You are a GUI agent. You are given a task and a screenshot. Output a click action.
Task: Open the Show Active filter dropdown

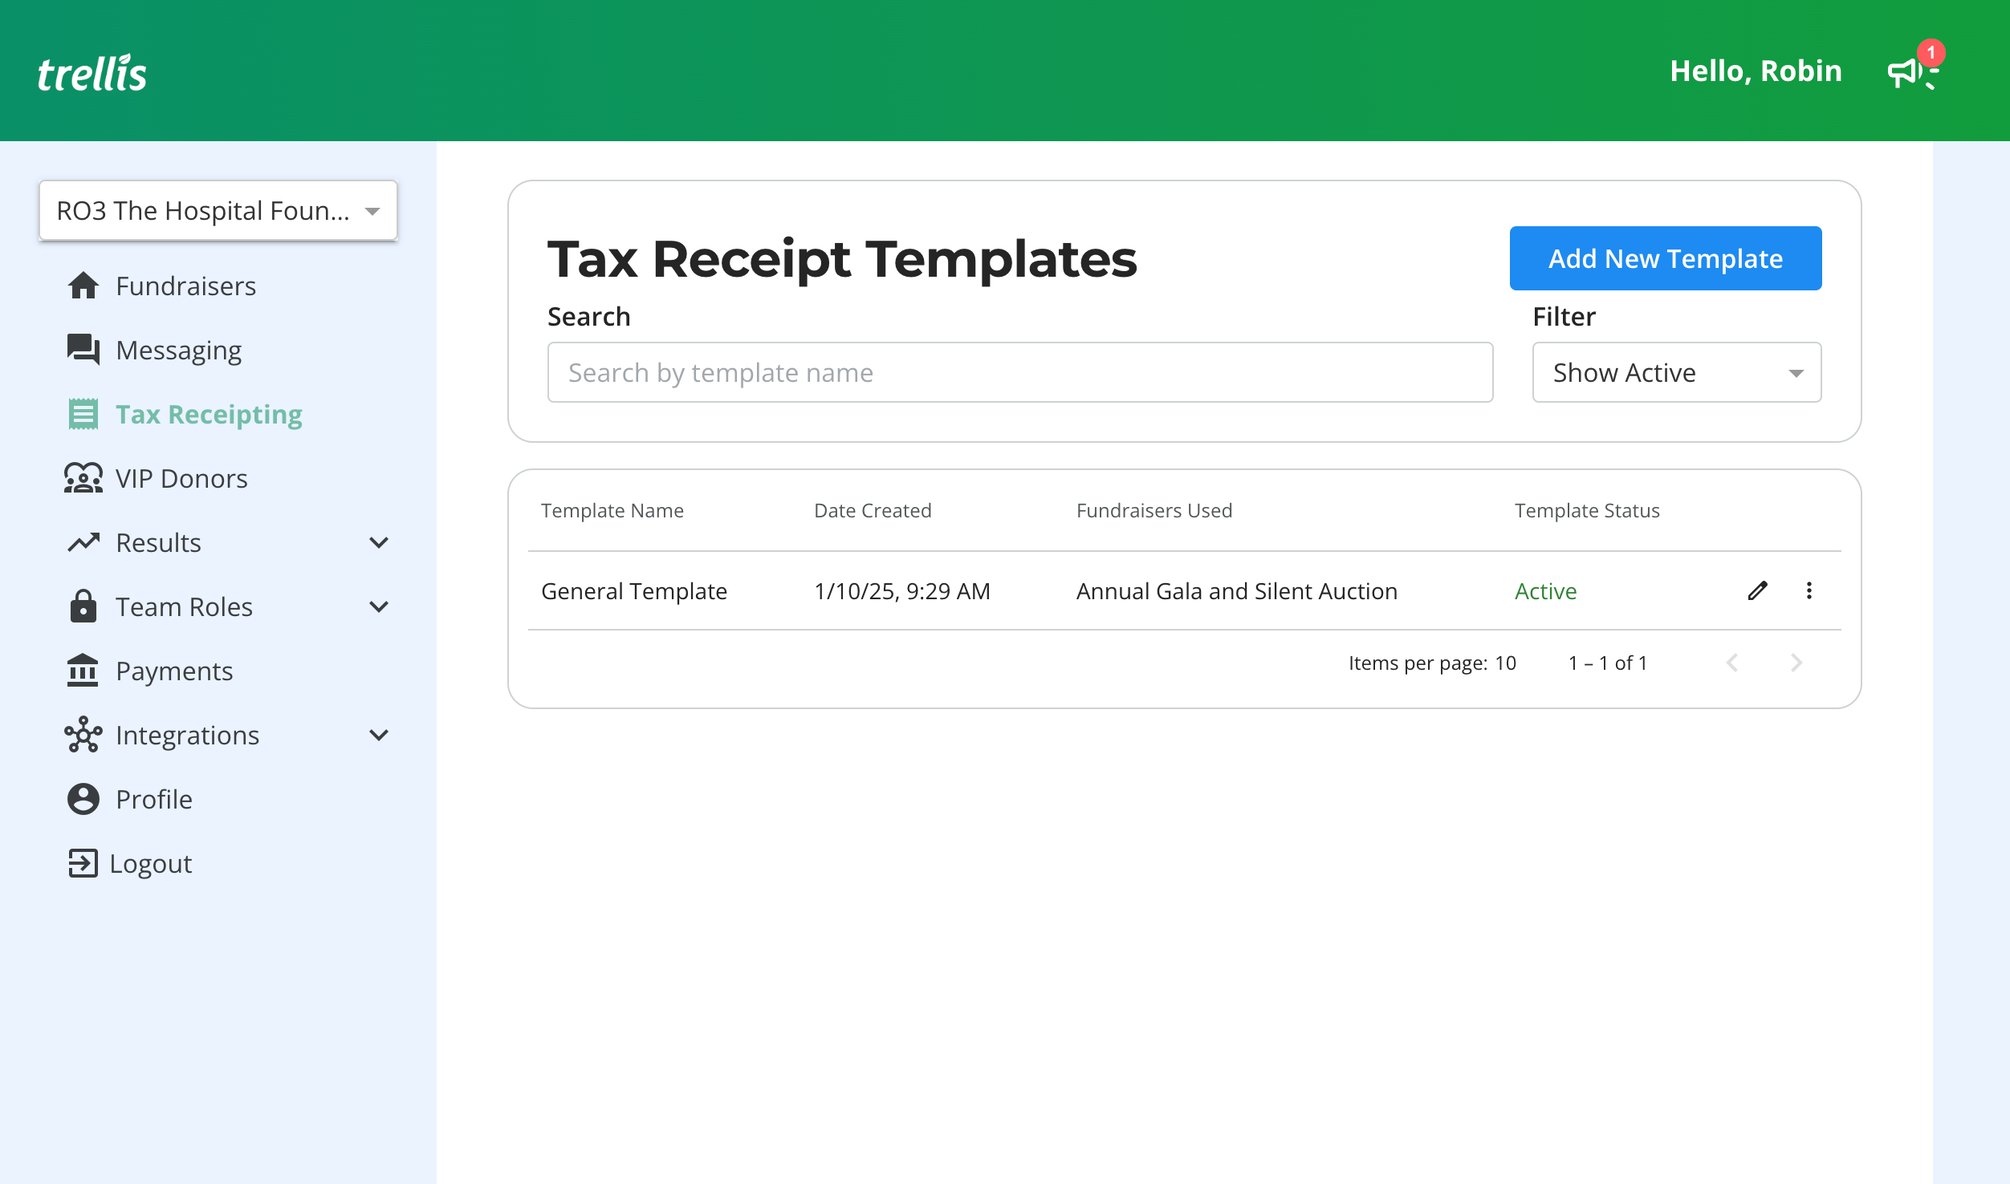coord(1676,372)
